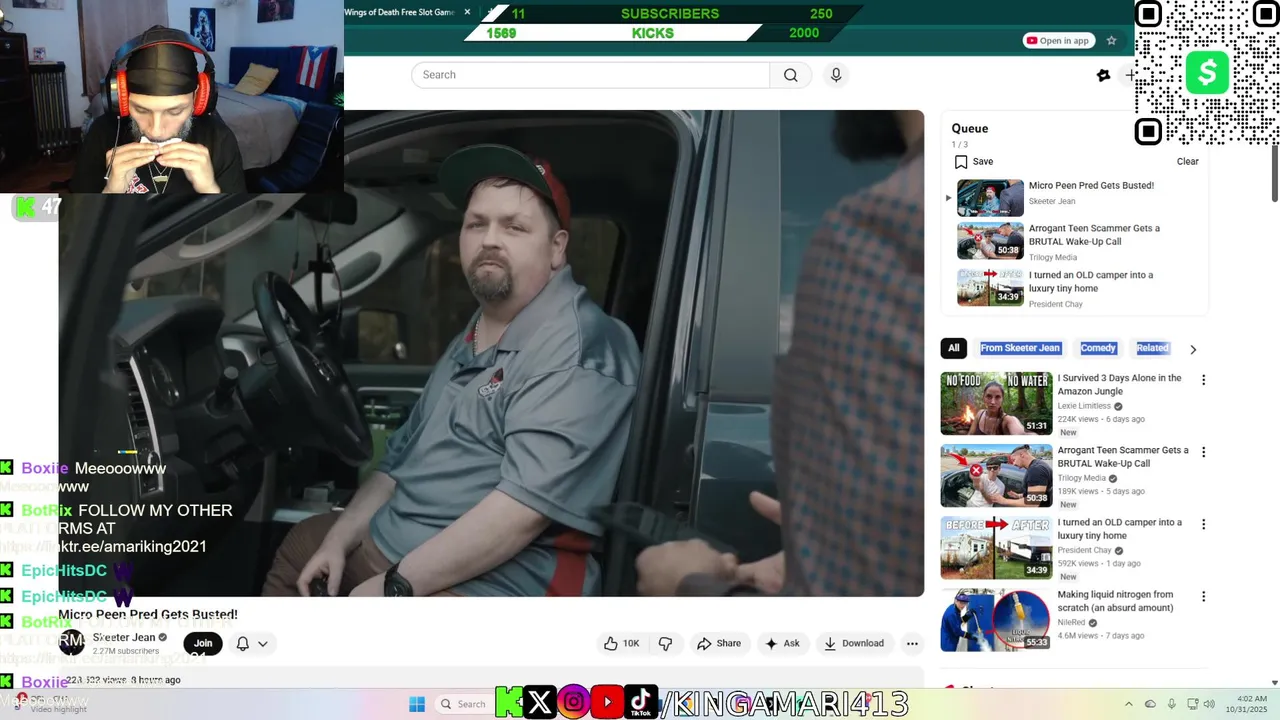Open notification bell dropdown for Skeeter Jean
Screen dimensions: 1280x720
click(x=251, y=643)
